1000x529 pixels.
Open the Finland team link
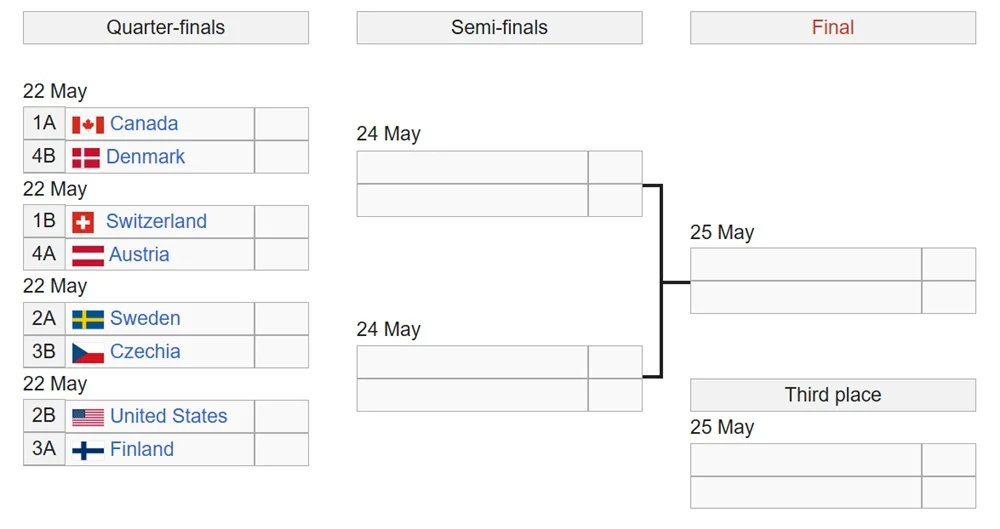tap(142, 449)
